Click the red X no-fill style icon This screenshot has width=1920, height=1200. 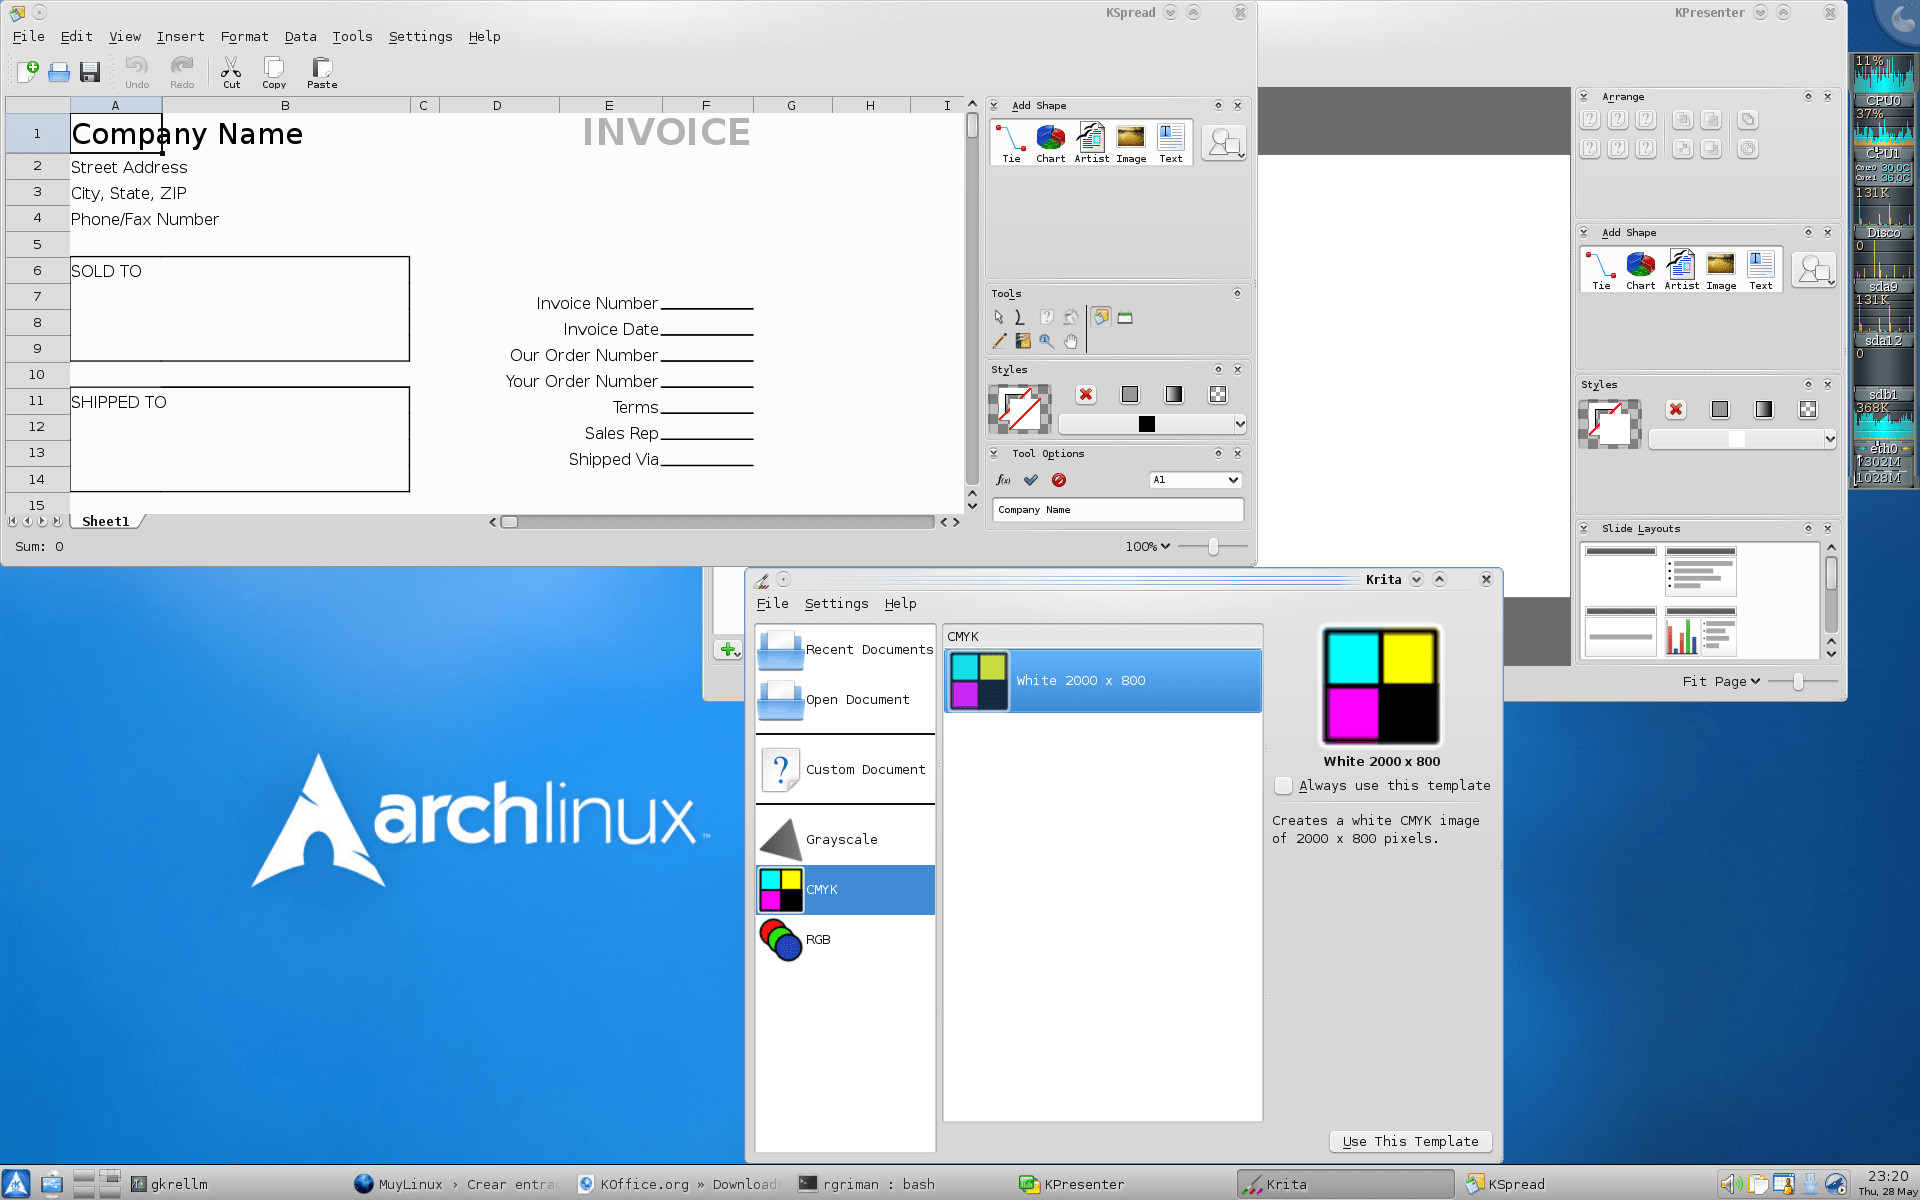1086,395
